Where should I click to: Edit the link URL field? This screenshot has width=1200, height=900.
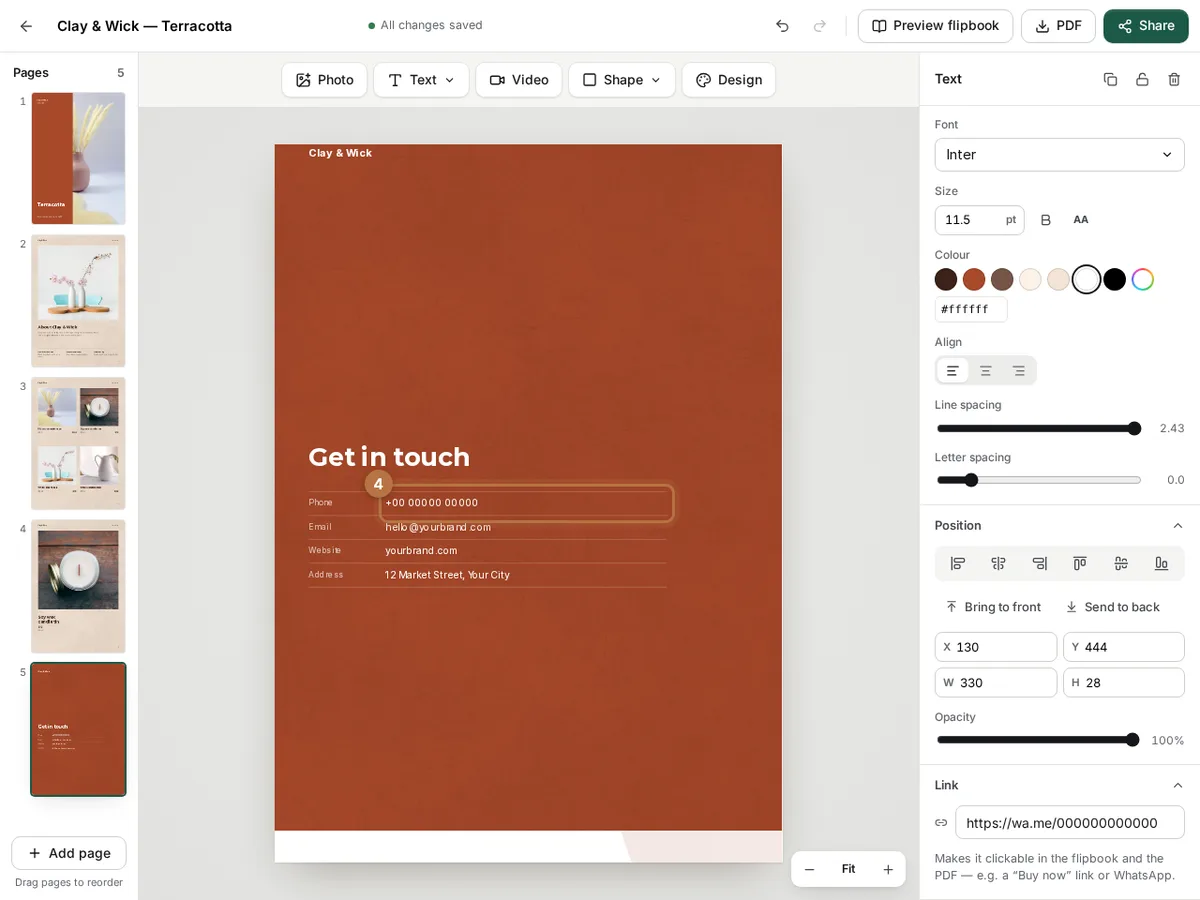click(x=1070, y=823)
